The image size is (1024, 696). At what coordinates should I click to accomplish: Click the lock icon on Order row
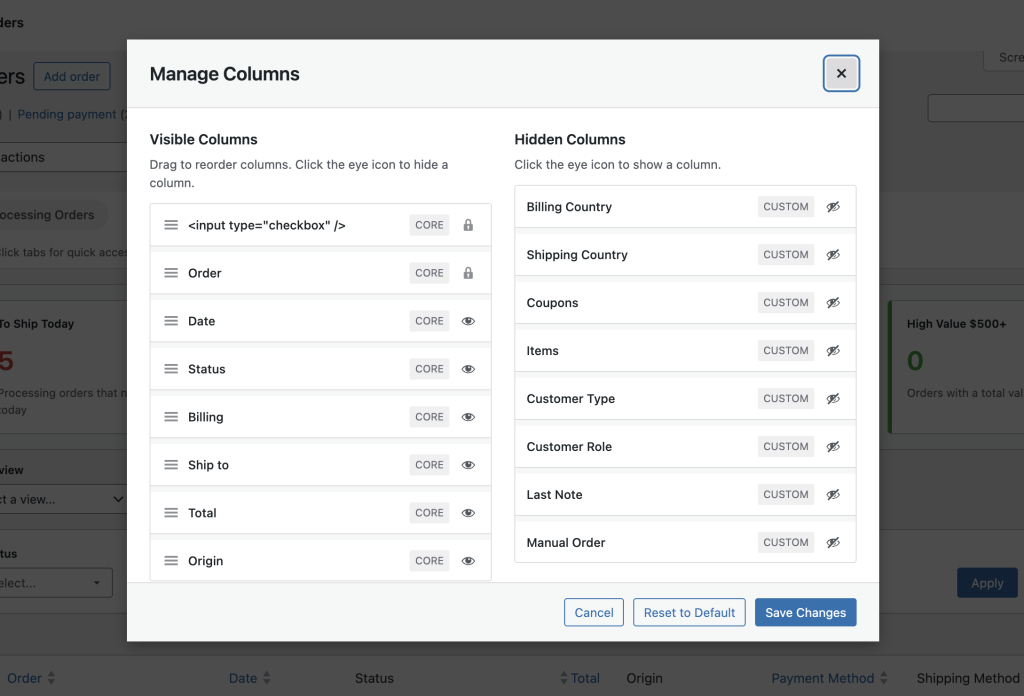click(468, 273)
